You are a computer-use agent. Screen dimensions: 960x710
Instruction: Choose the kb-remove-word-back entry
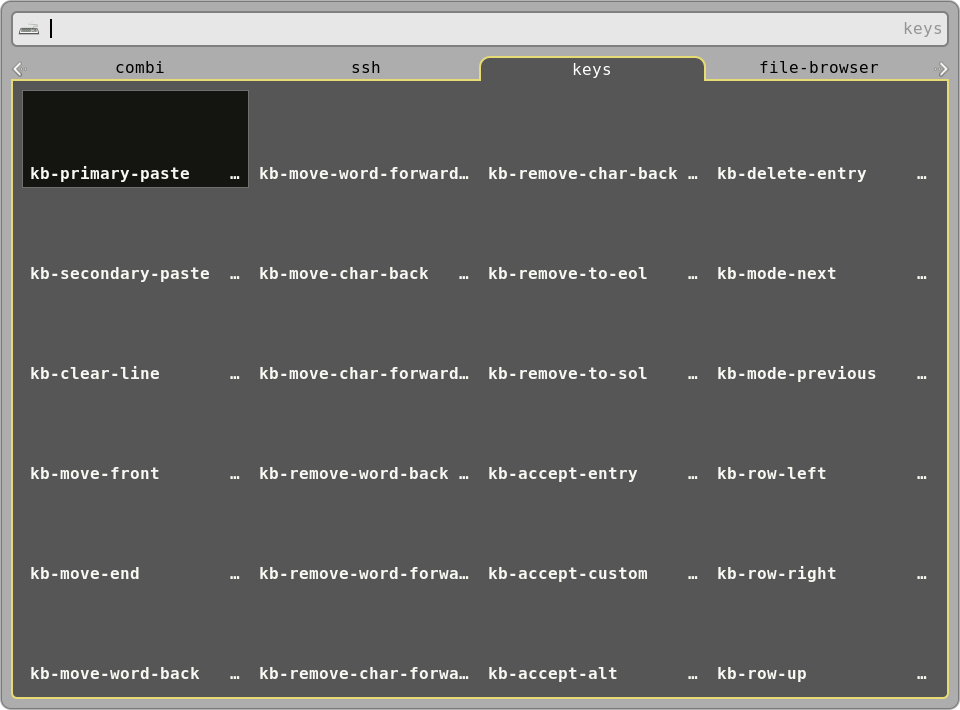pyautogui.click(x=364, y=438)
